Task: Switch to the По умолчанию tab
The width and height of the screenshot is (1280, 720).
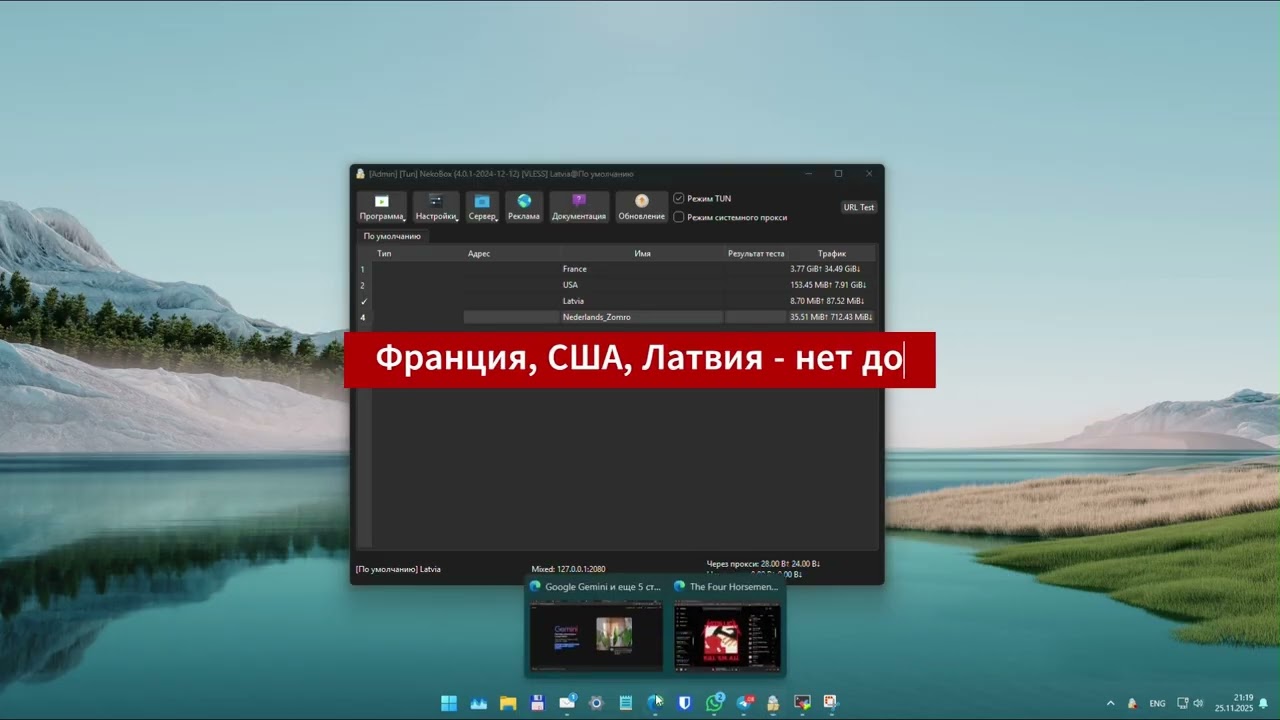Action: coord(392,236)
